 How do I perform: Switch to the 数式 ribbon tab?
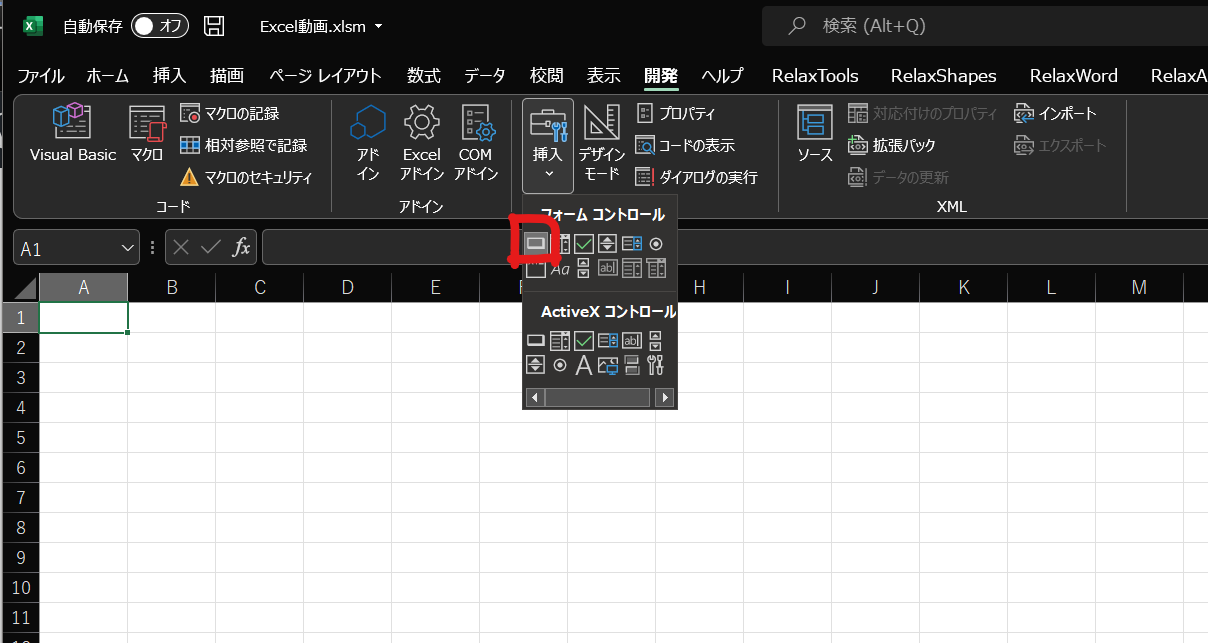coord(424,76)
